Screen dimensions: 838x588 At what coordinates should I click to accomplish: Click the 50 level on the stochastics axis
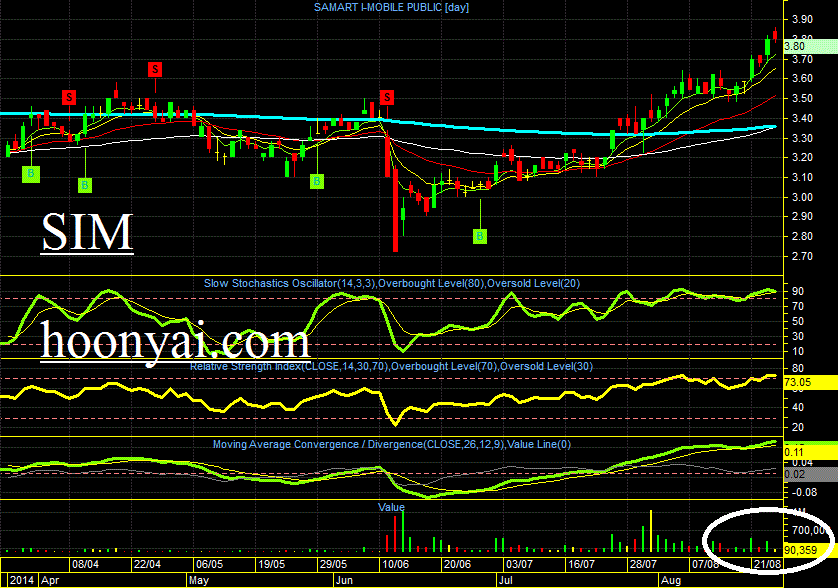coord(798,321)
